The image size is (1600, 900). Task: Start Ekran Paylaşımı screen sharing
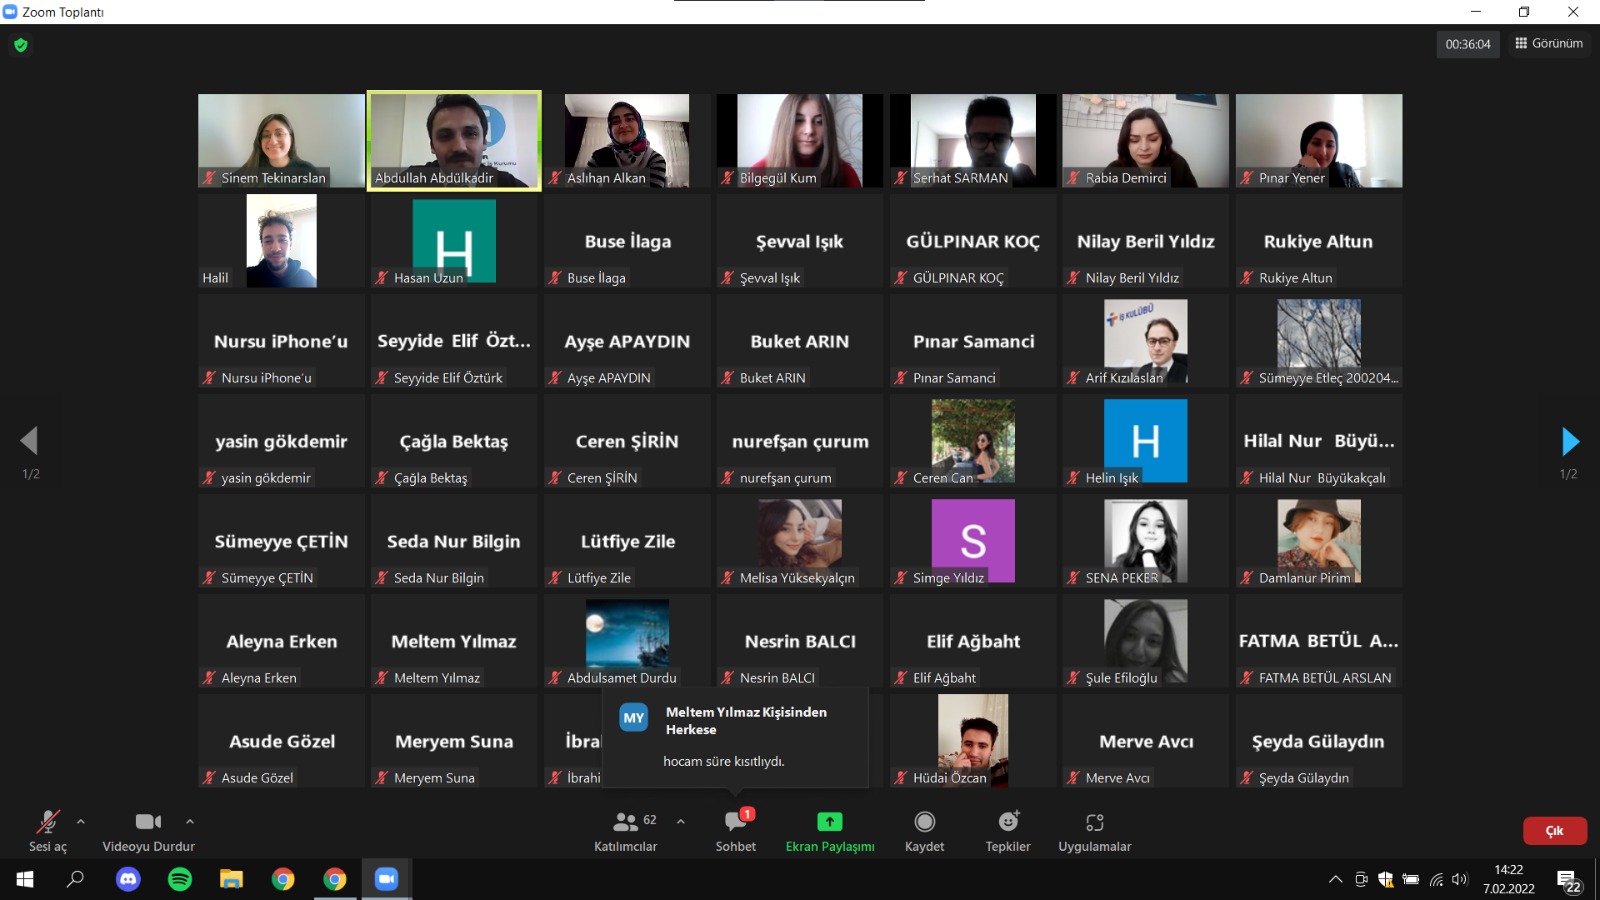pos(829,831)
